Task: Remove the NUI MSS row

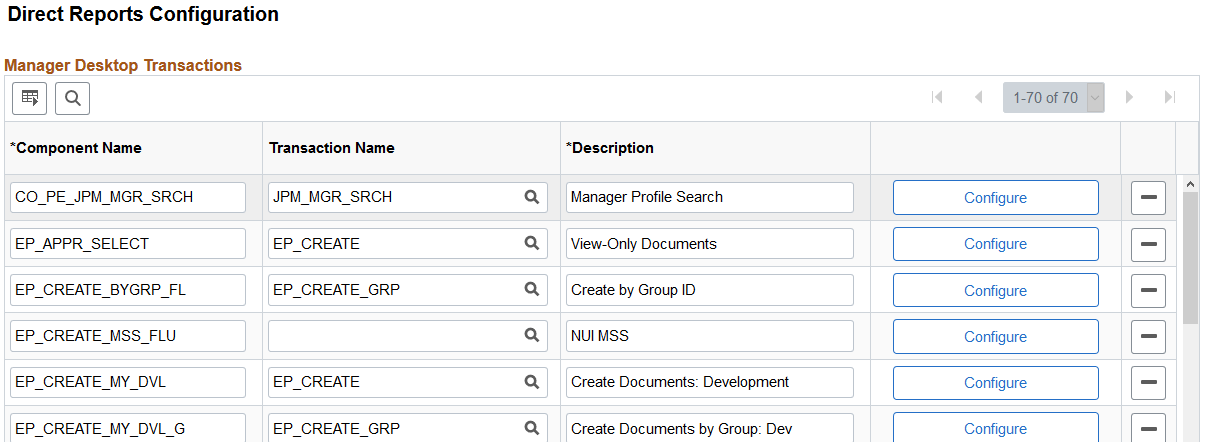Action: [1148, 336]
